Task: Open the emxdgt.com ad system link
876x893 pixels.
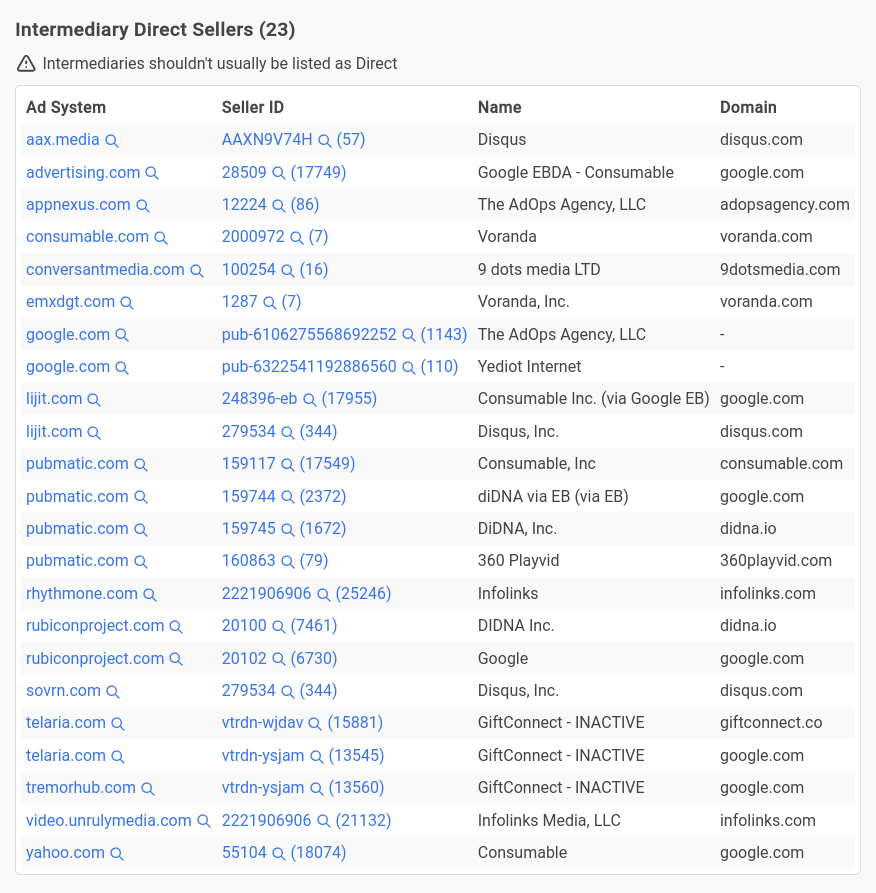Action: click(x=70, y=302)
